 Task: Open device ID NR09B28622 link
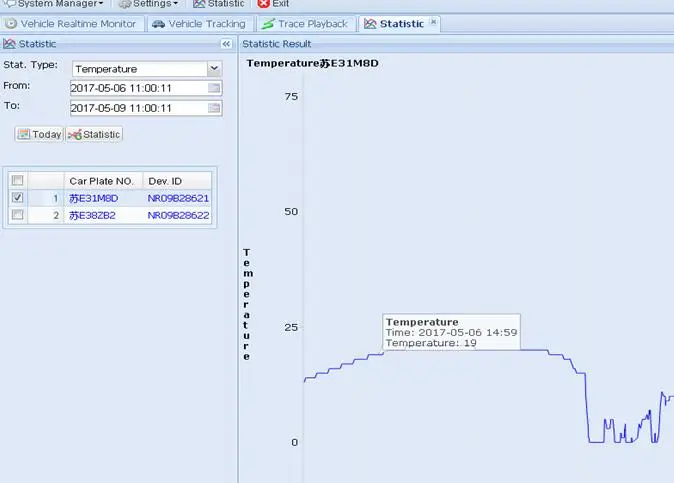pos(178,215)
